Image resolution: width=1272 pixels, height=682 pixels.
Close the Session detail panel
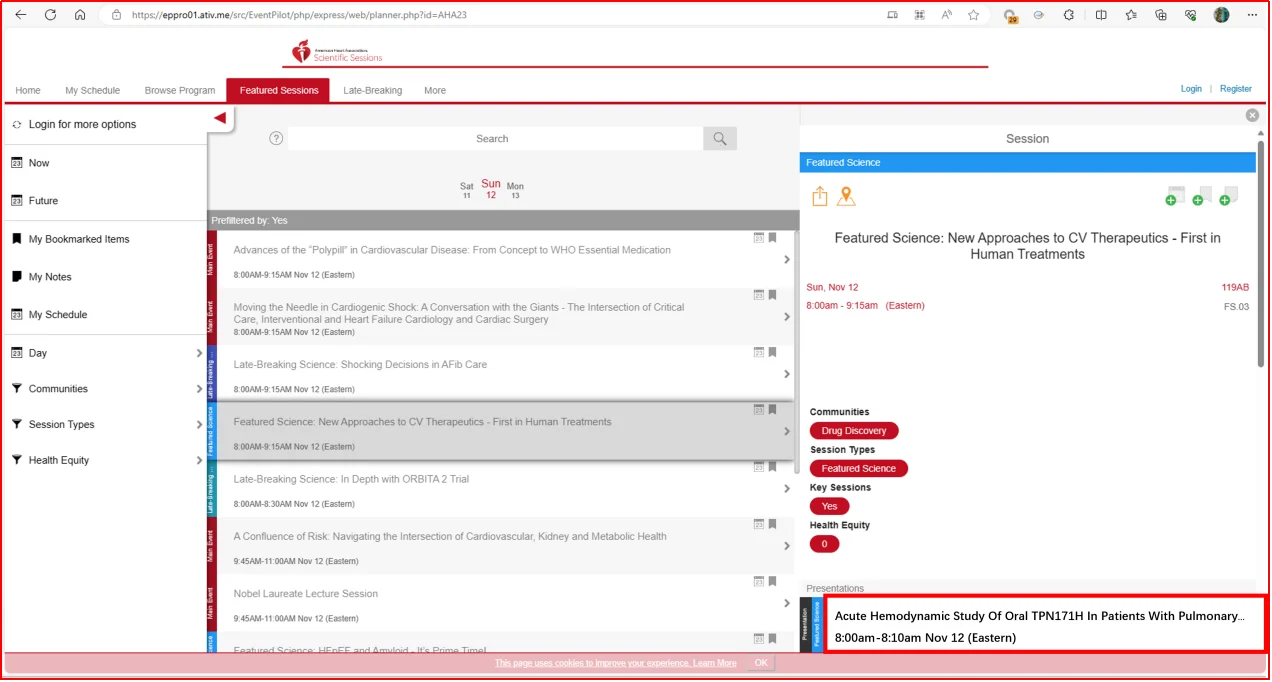(1252, 116)
